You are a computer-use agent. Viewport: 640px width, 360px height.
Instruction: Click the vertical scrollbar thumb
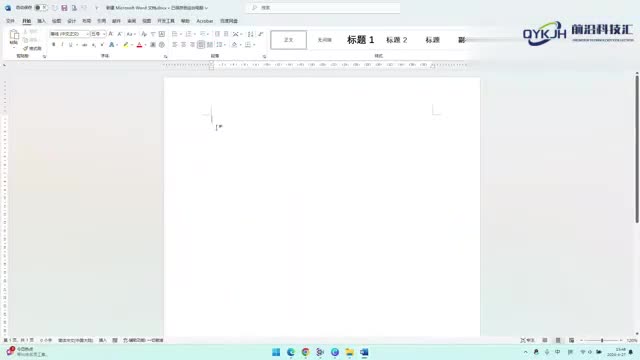pyautogui.click(x=637, y=148)
